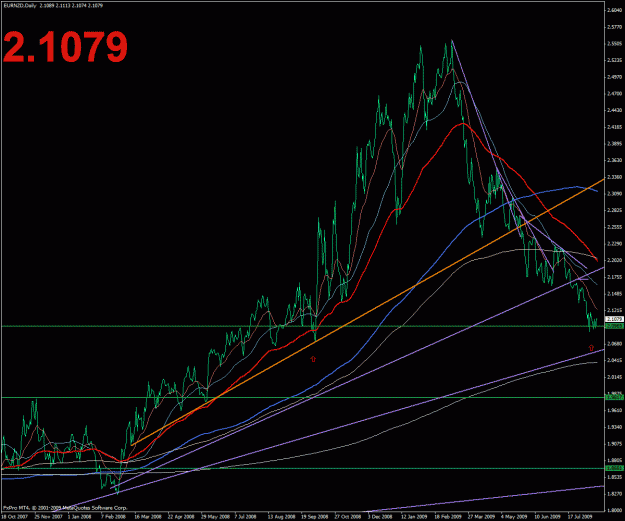The width and height of the screenshot is (625, 521).
Task: Select the 1 Jan 2008 date label
Action: click(79, 517)
